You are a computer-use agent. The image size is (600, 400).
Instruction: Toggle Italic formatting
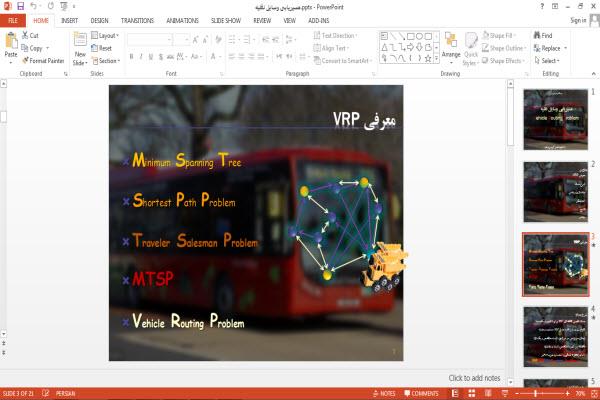tap(141, 57)
